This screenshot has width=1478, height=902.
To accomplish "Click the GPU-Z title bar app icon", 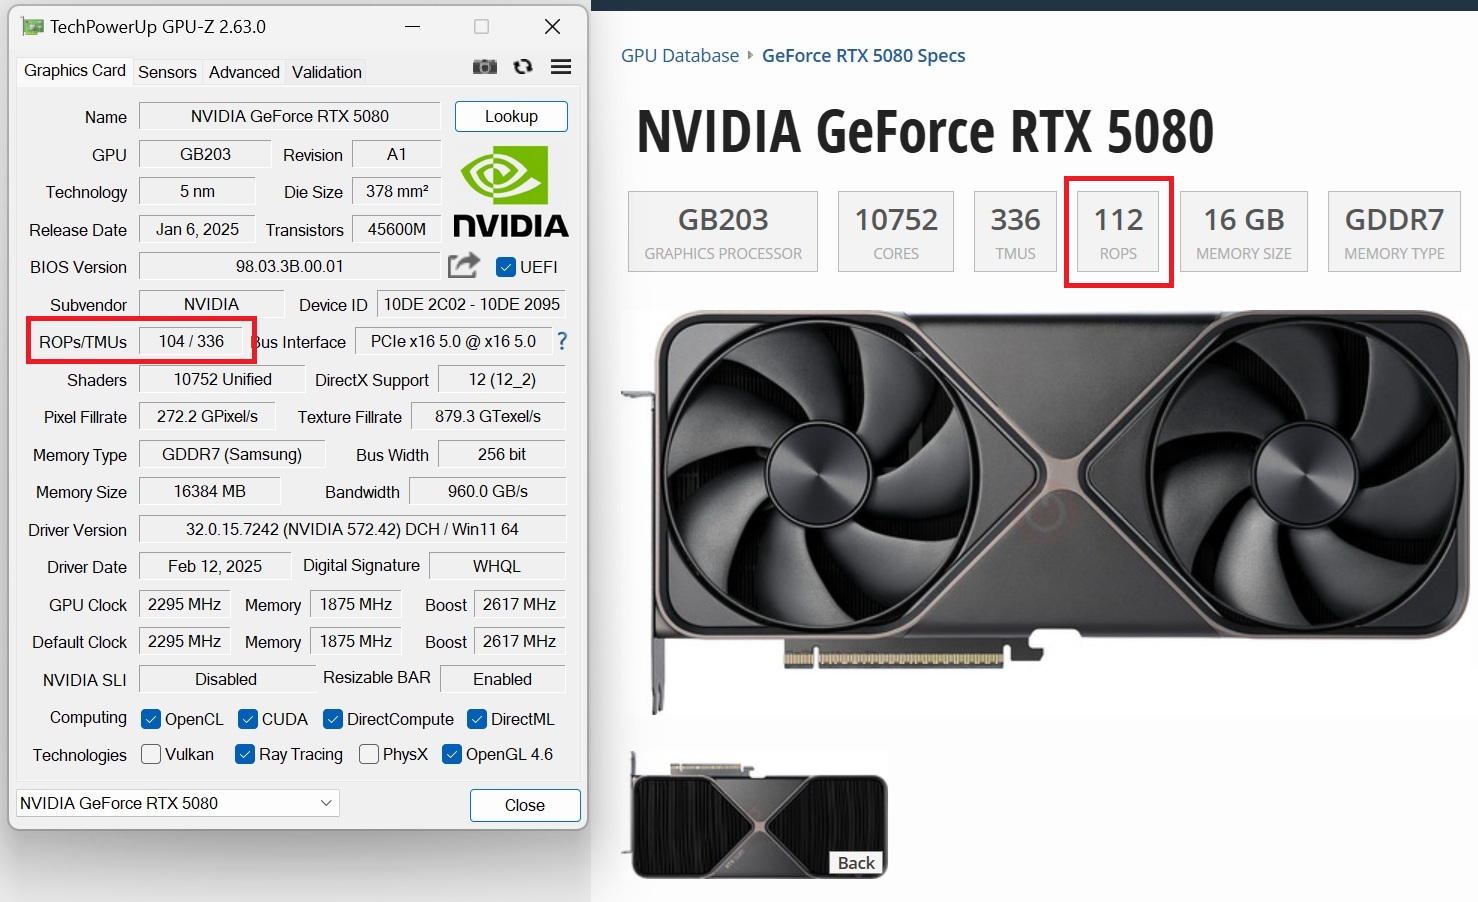I will [32, 27].
